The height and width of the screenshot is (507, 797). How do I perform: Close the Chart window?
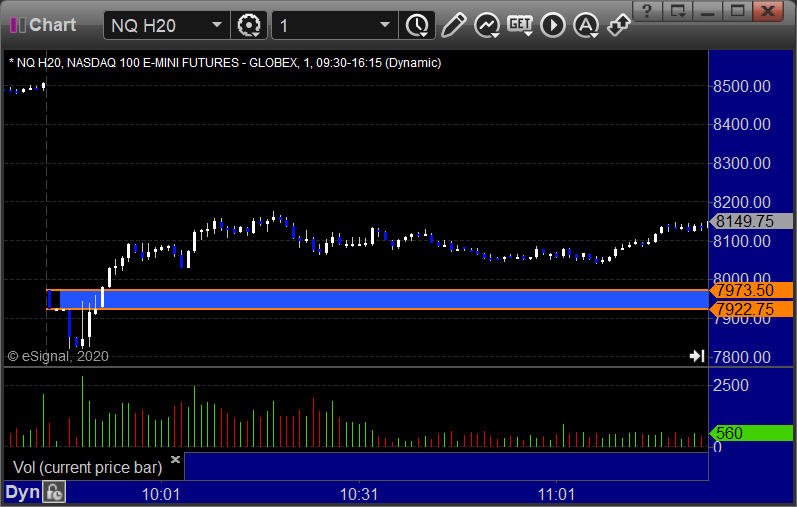769,11
